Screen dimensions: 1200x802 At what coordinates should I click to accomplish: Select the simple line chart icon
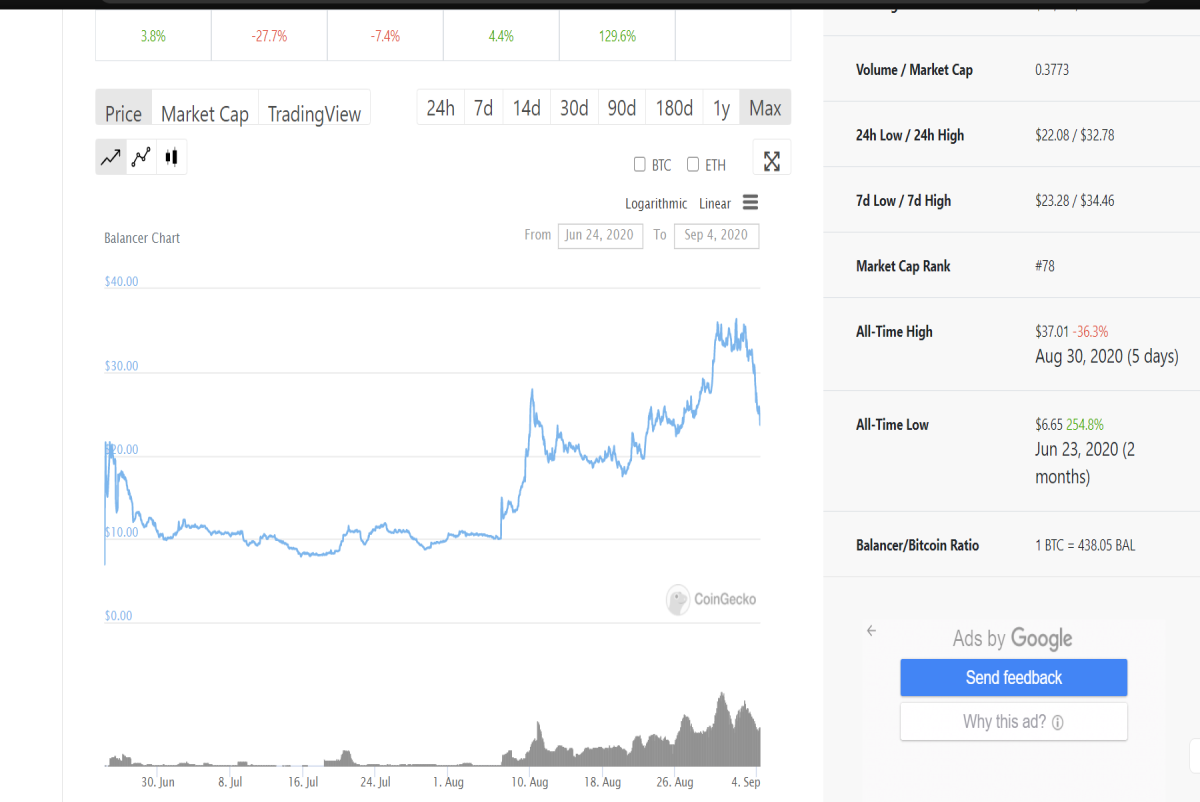[111, 157]
